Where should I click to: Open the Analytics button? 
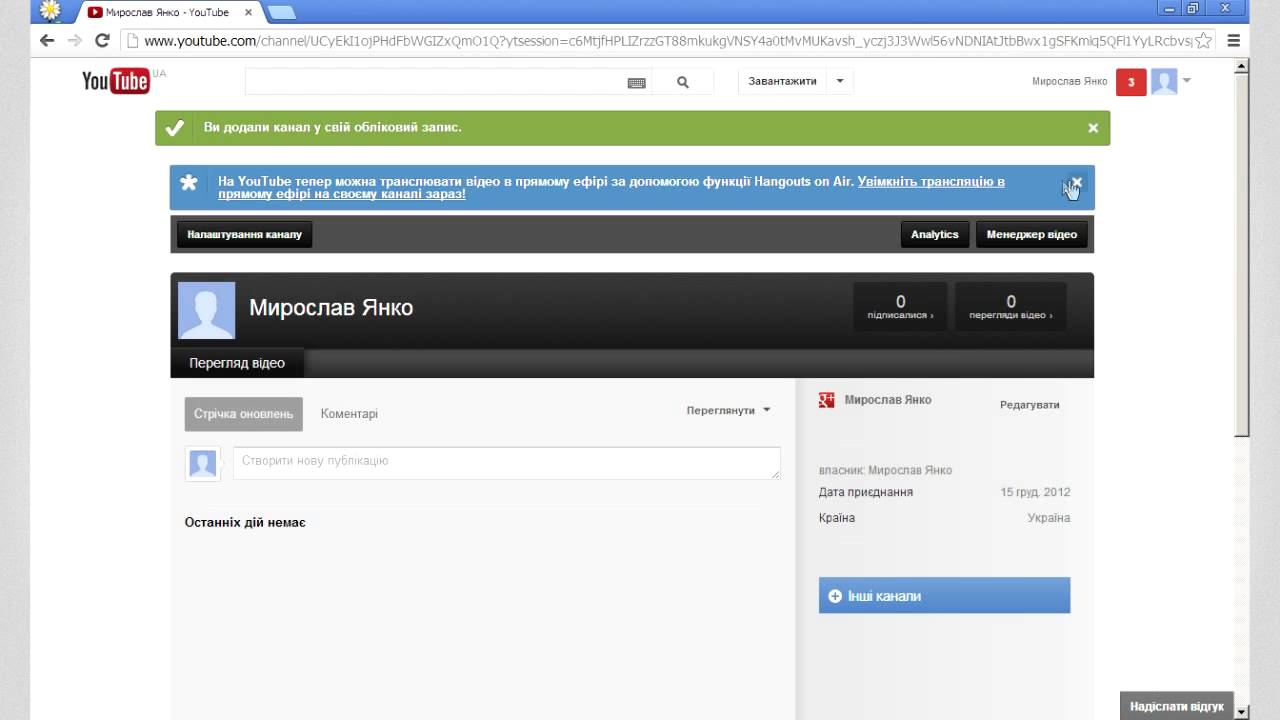pos(935,235)
